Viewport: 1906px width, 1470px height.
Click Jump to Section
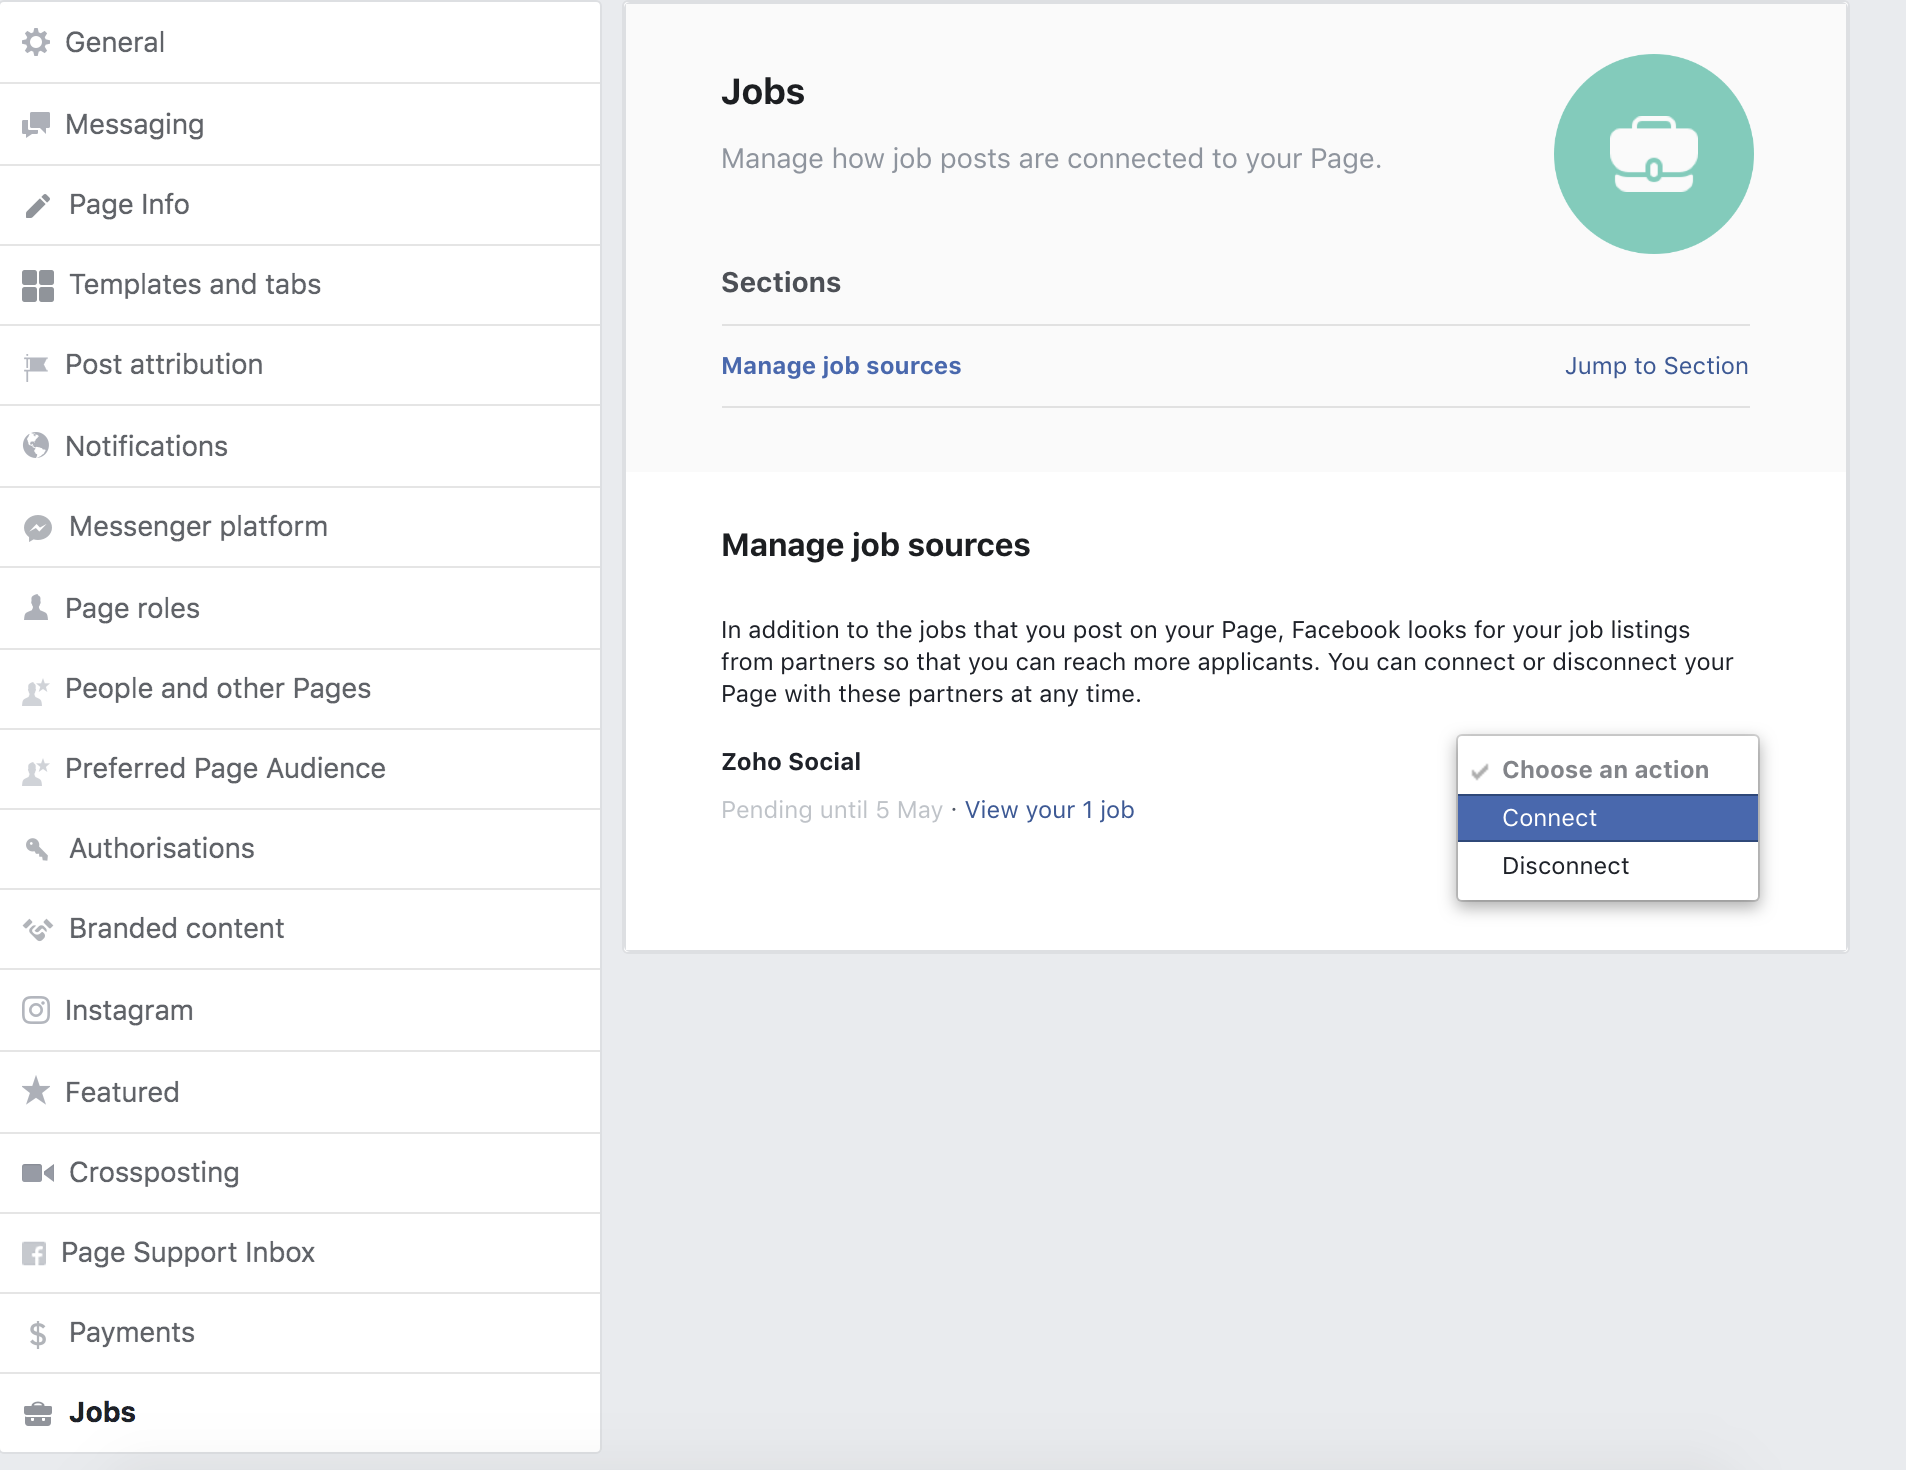click(x=1656, y=365)
